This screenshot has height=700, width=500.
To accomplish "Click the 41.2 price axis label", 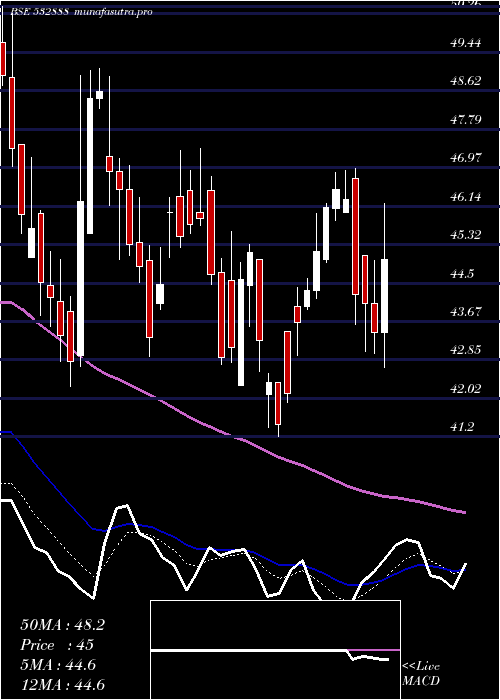I will [x=462, y=427].
